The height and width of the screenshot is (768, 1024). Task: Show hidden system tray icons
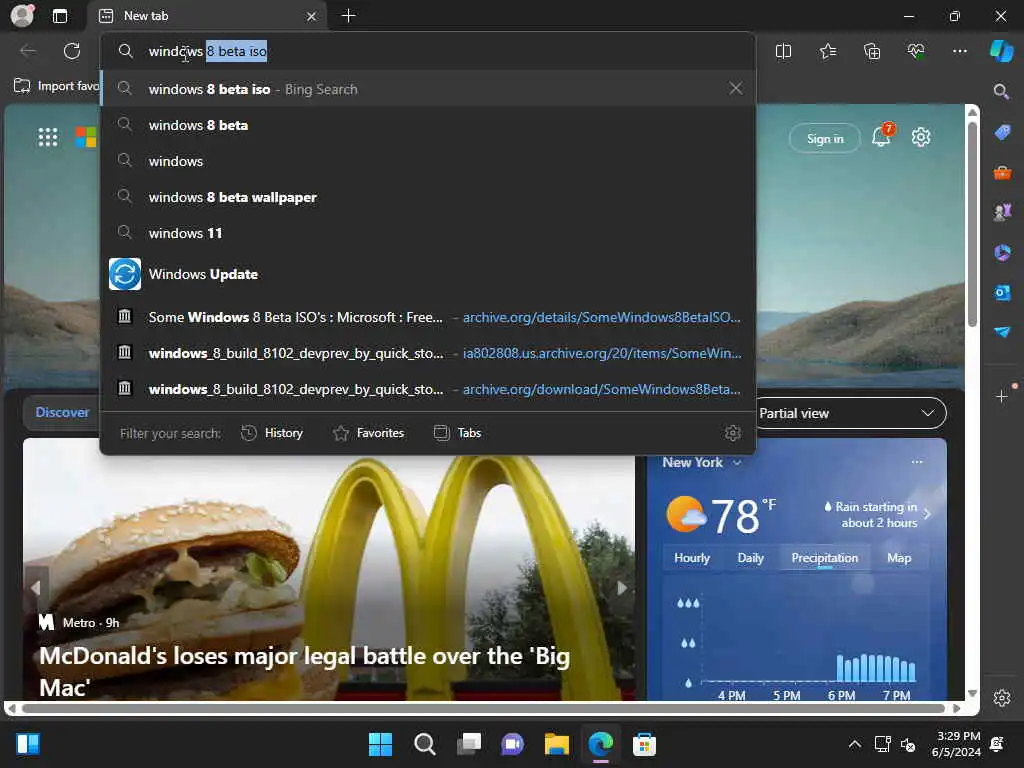pos(854,744)
